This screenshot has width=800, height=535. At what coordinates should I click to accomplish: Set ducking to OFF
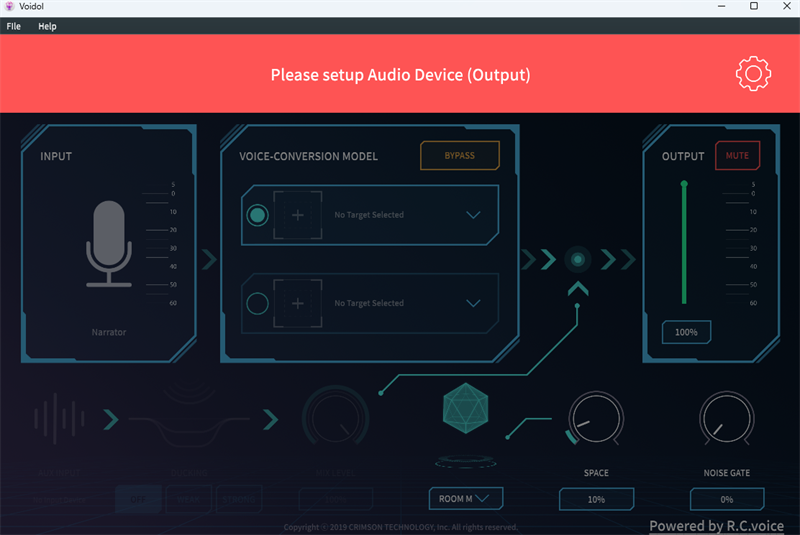(x=138, y=499)
